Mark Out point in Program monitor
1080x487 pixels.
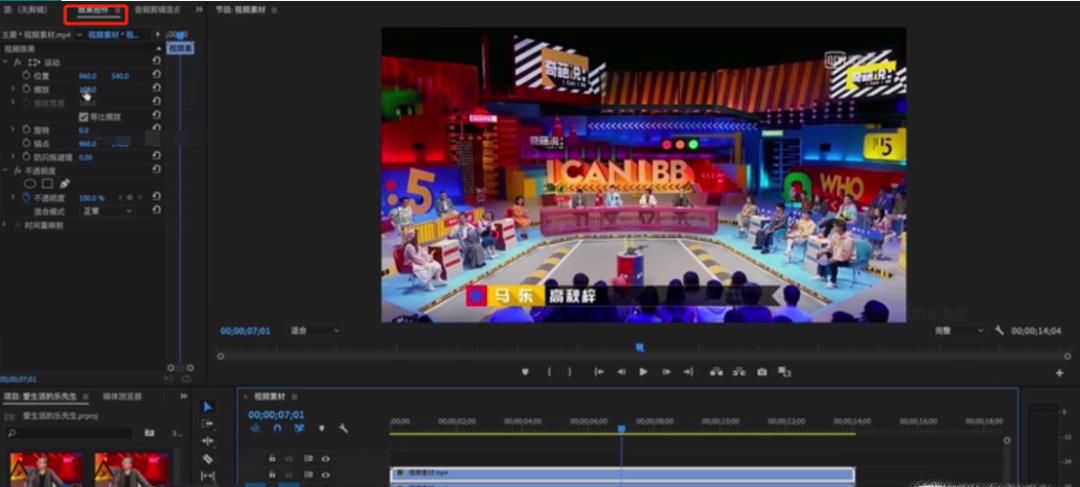(570, 372)
